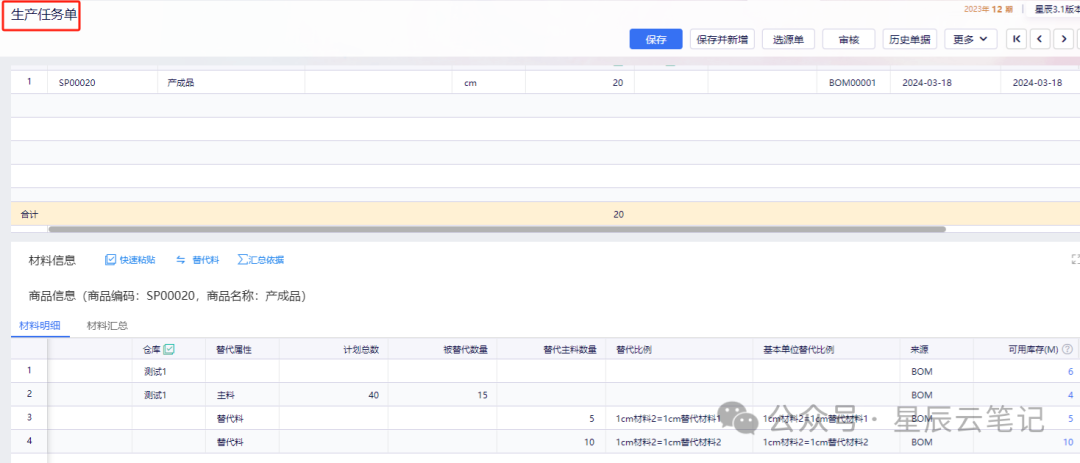Open 历史单据 history documents
This screenshot has height=463, width=1080.
tap(910, 39)
